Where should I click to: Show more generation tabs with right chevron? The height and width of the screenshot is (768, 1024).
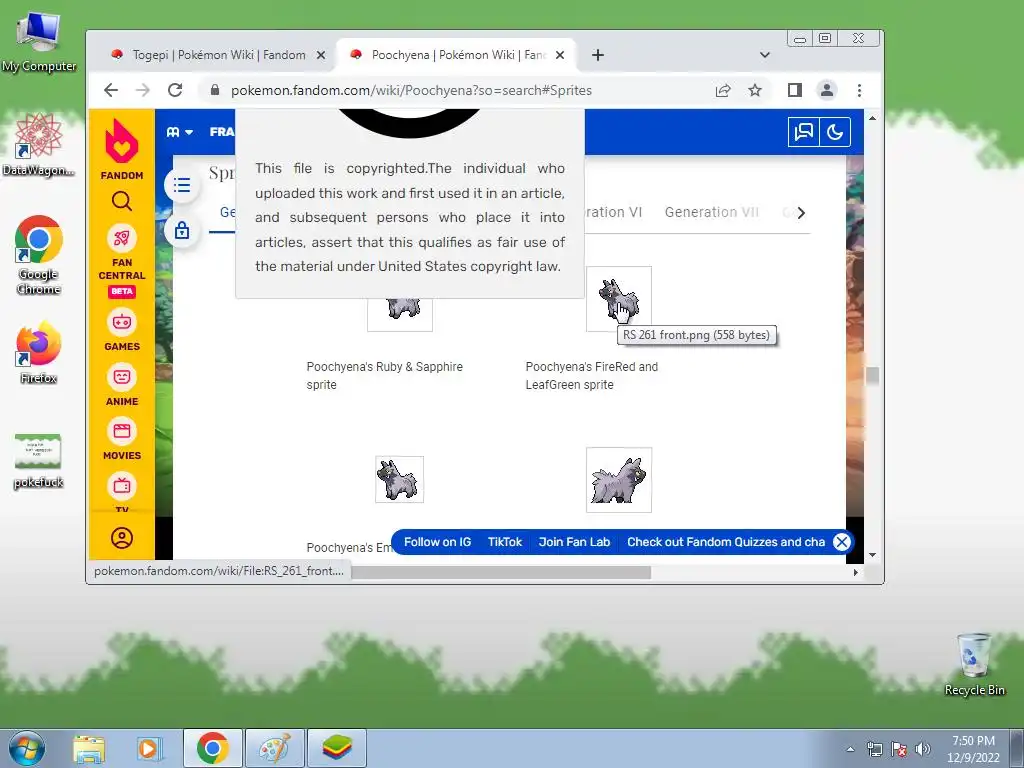(801, 212)
